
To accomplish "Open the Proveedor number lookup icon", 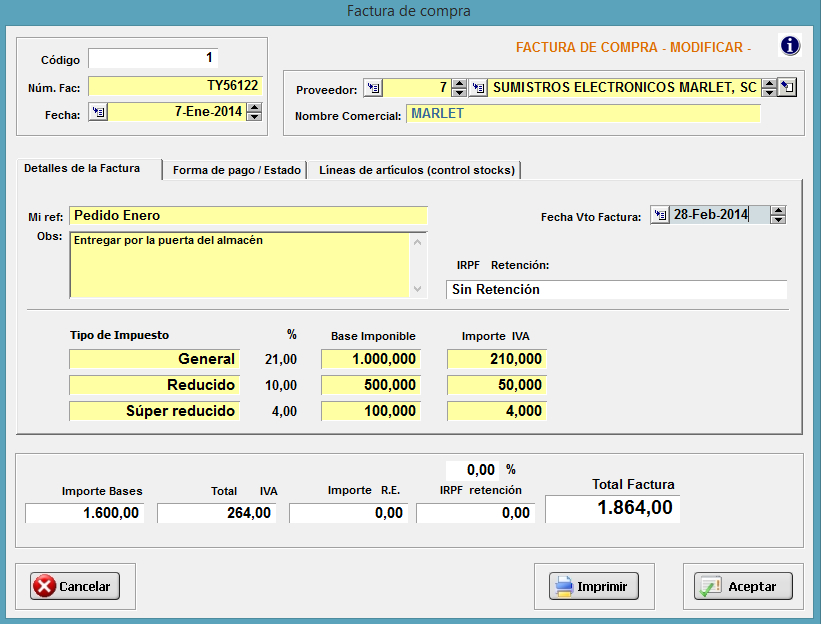I will [x=373, y=88].
